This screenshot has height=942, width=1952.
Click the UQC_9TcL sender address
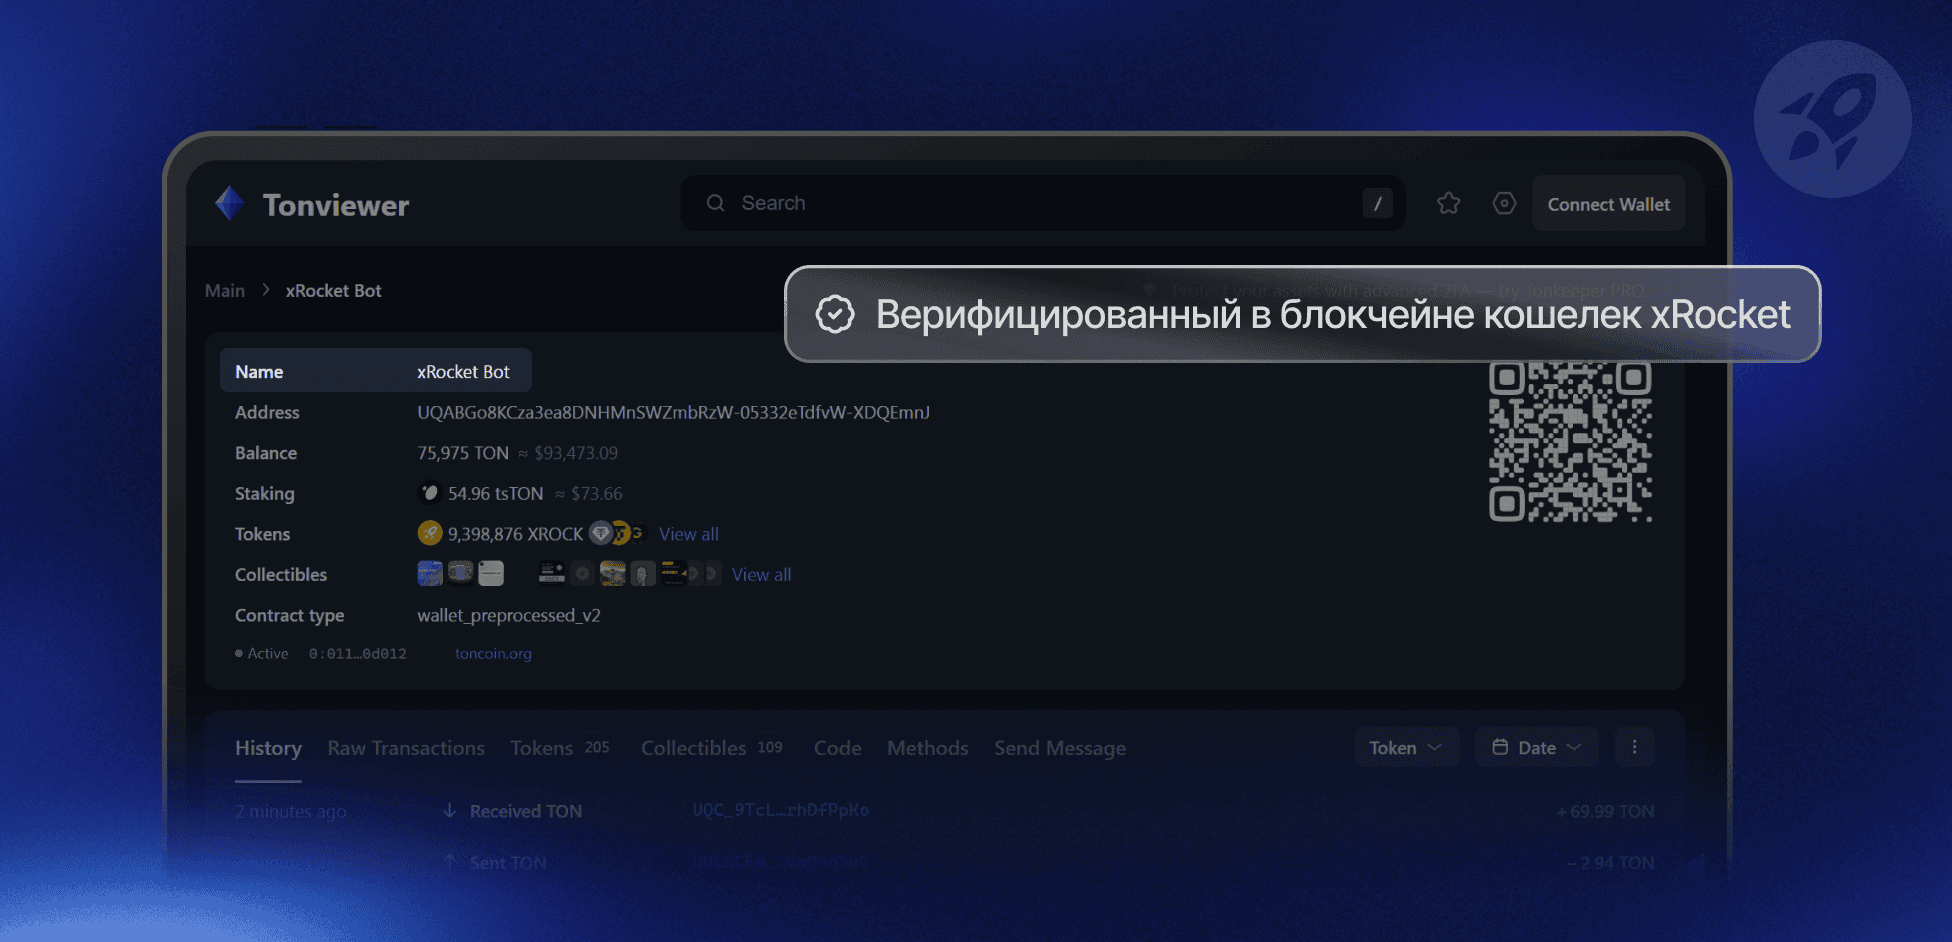pyautogui.click(x=780, y=810)
